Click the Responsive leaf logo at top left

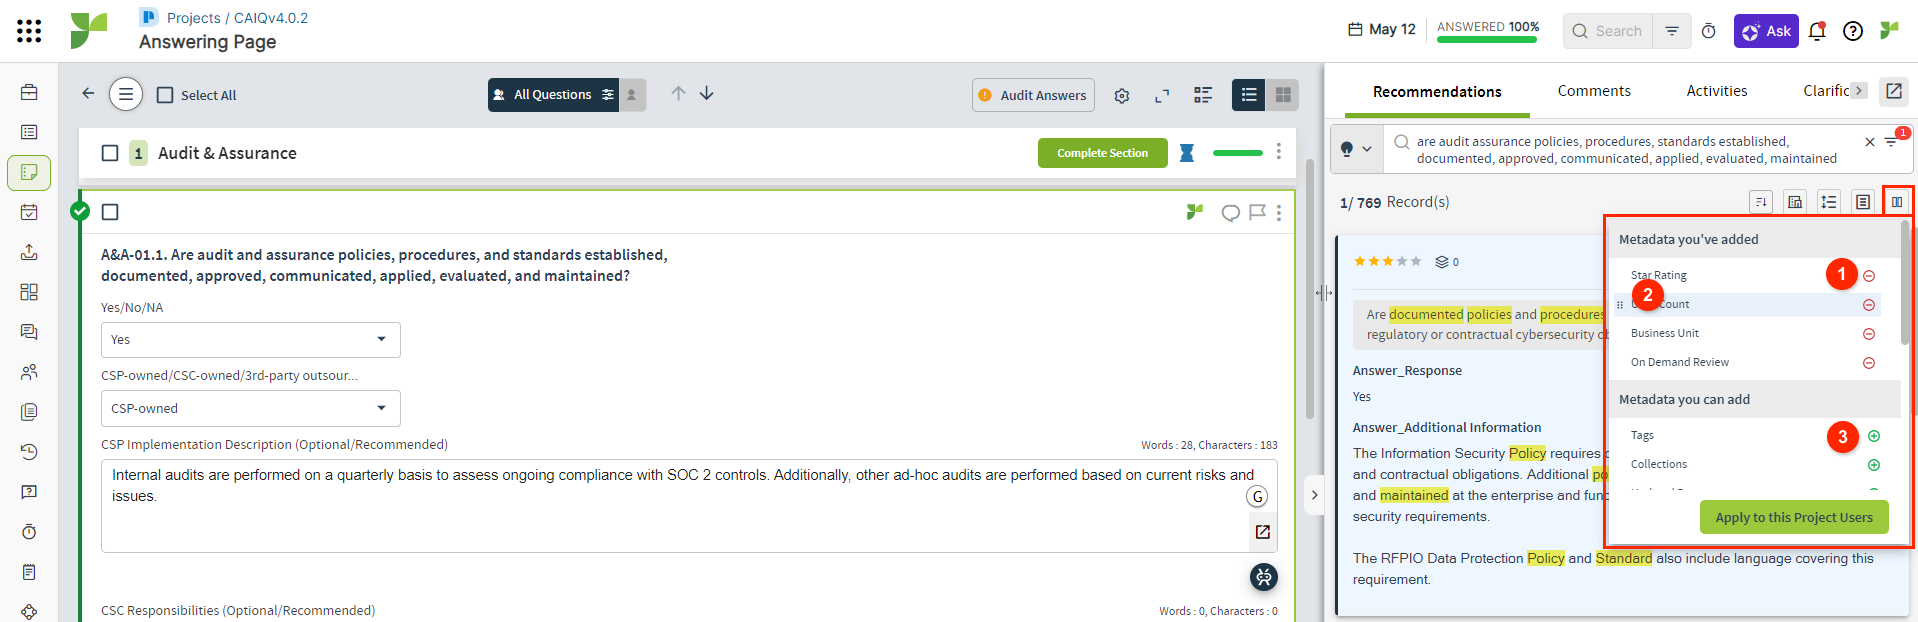[88, 31]
